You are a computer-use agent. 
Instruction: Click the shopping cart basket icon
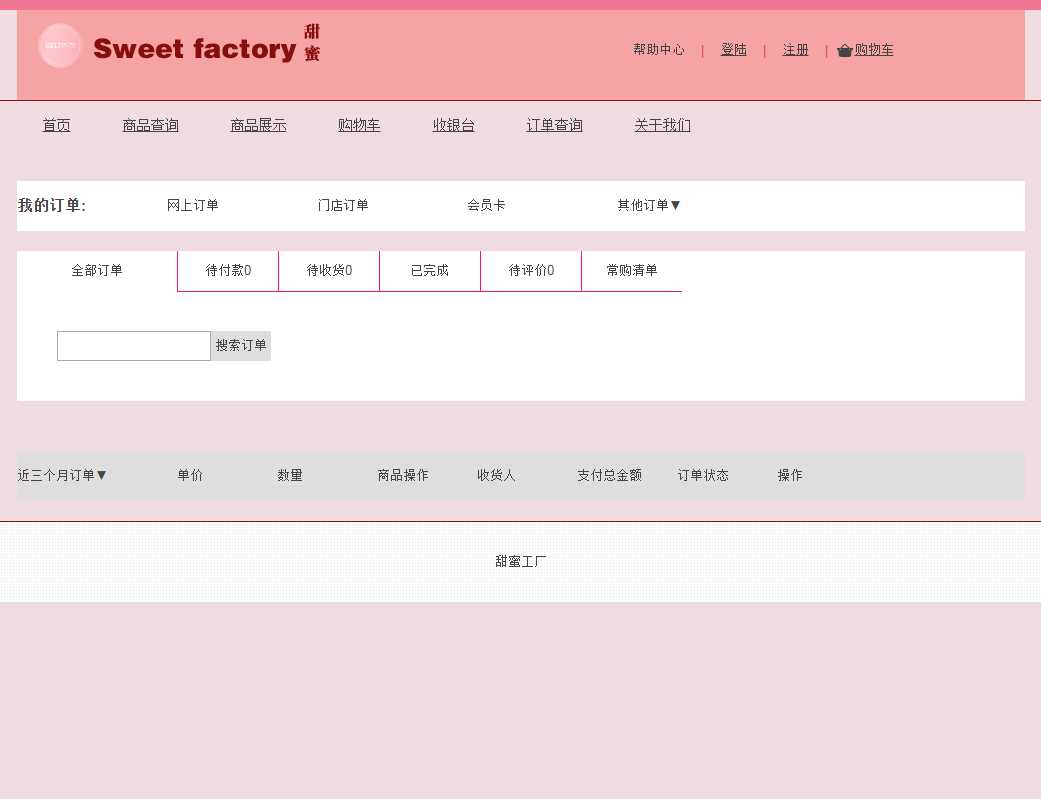coord(844,50)
